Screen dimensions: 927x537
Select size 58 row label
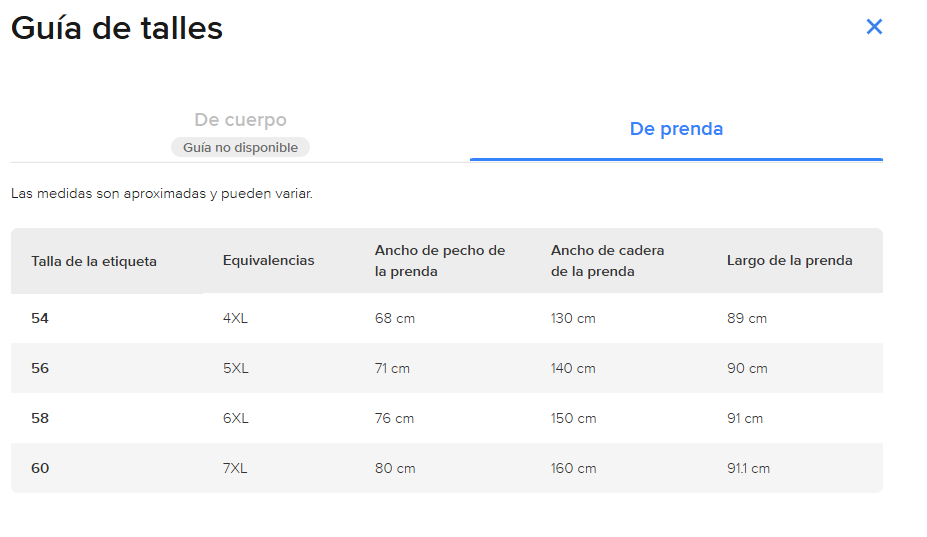tap(40, 418)
